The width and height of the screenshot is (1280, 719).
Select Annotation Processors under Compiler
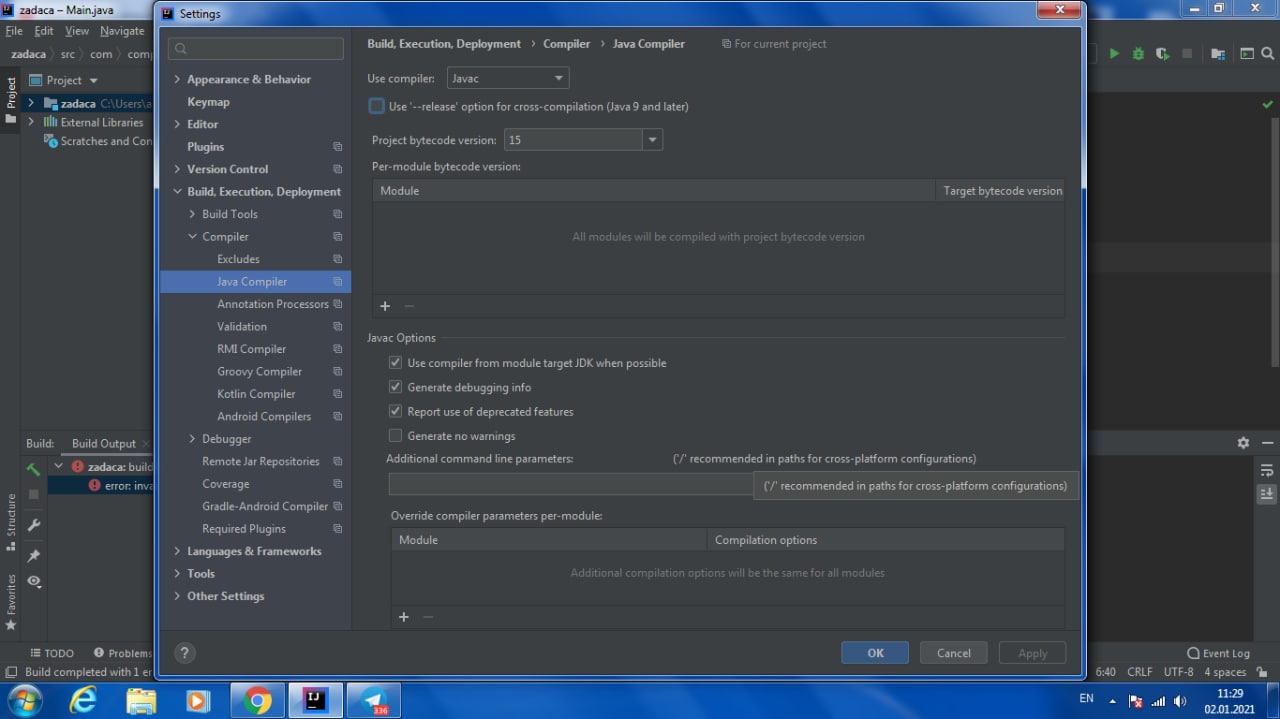coord(273,304)
